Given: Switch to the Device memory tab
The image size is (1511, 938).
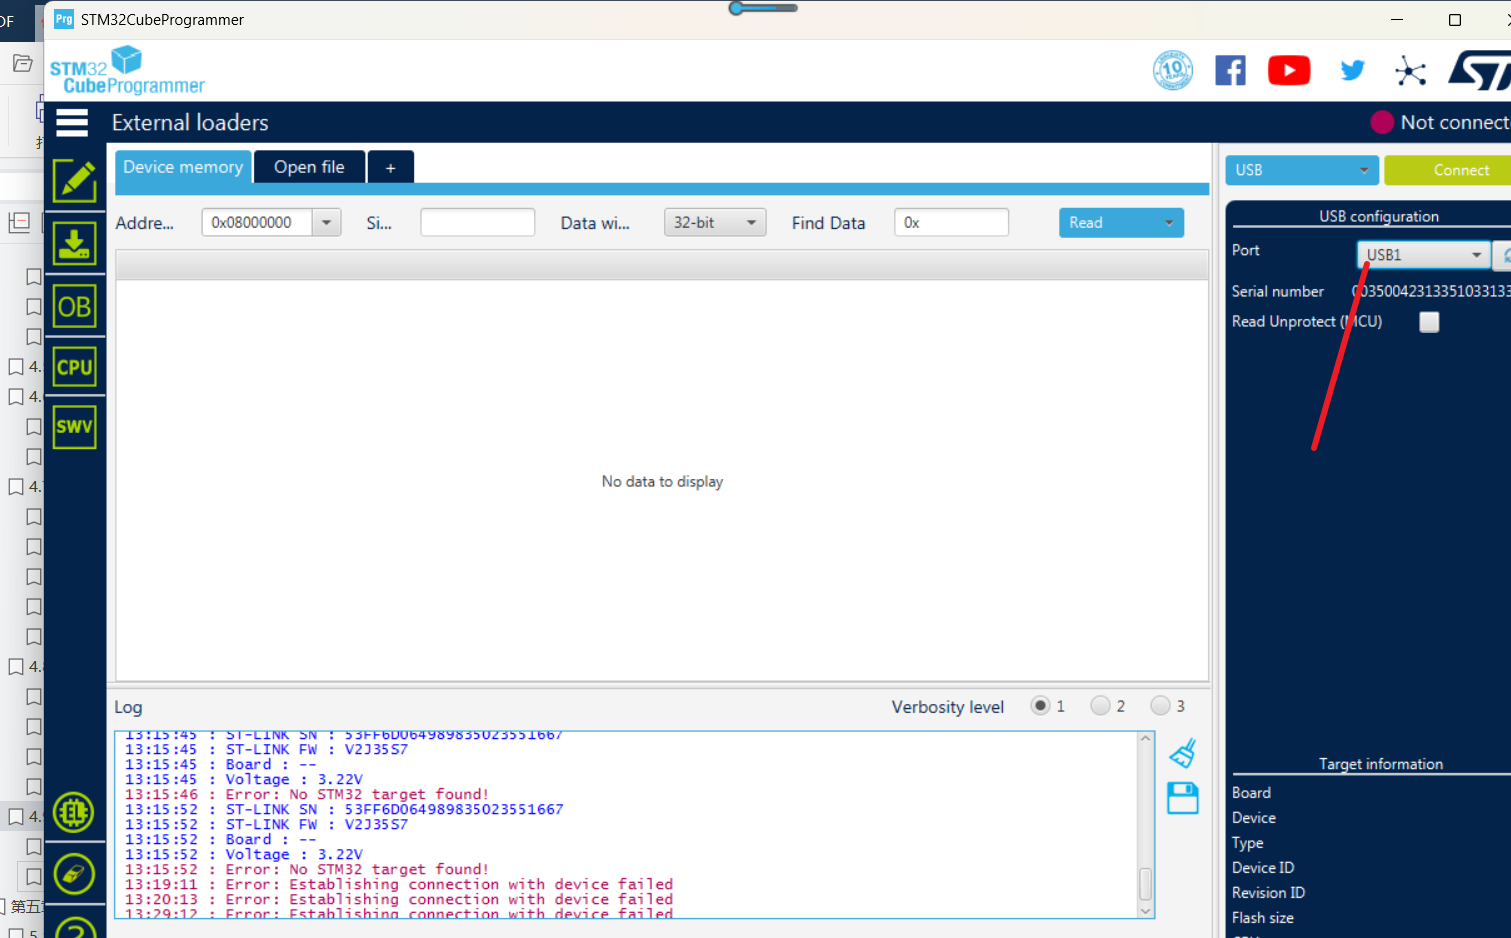Looking at the screenshot, I should (183, 167).
